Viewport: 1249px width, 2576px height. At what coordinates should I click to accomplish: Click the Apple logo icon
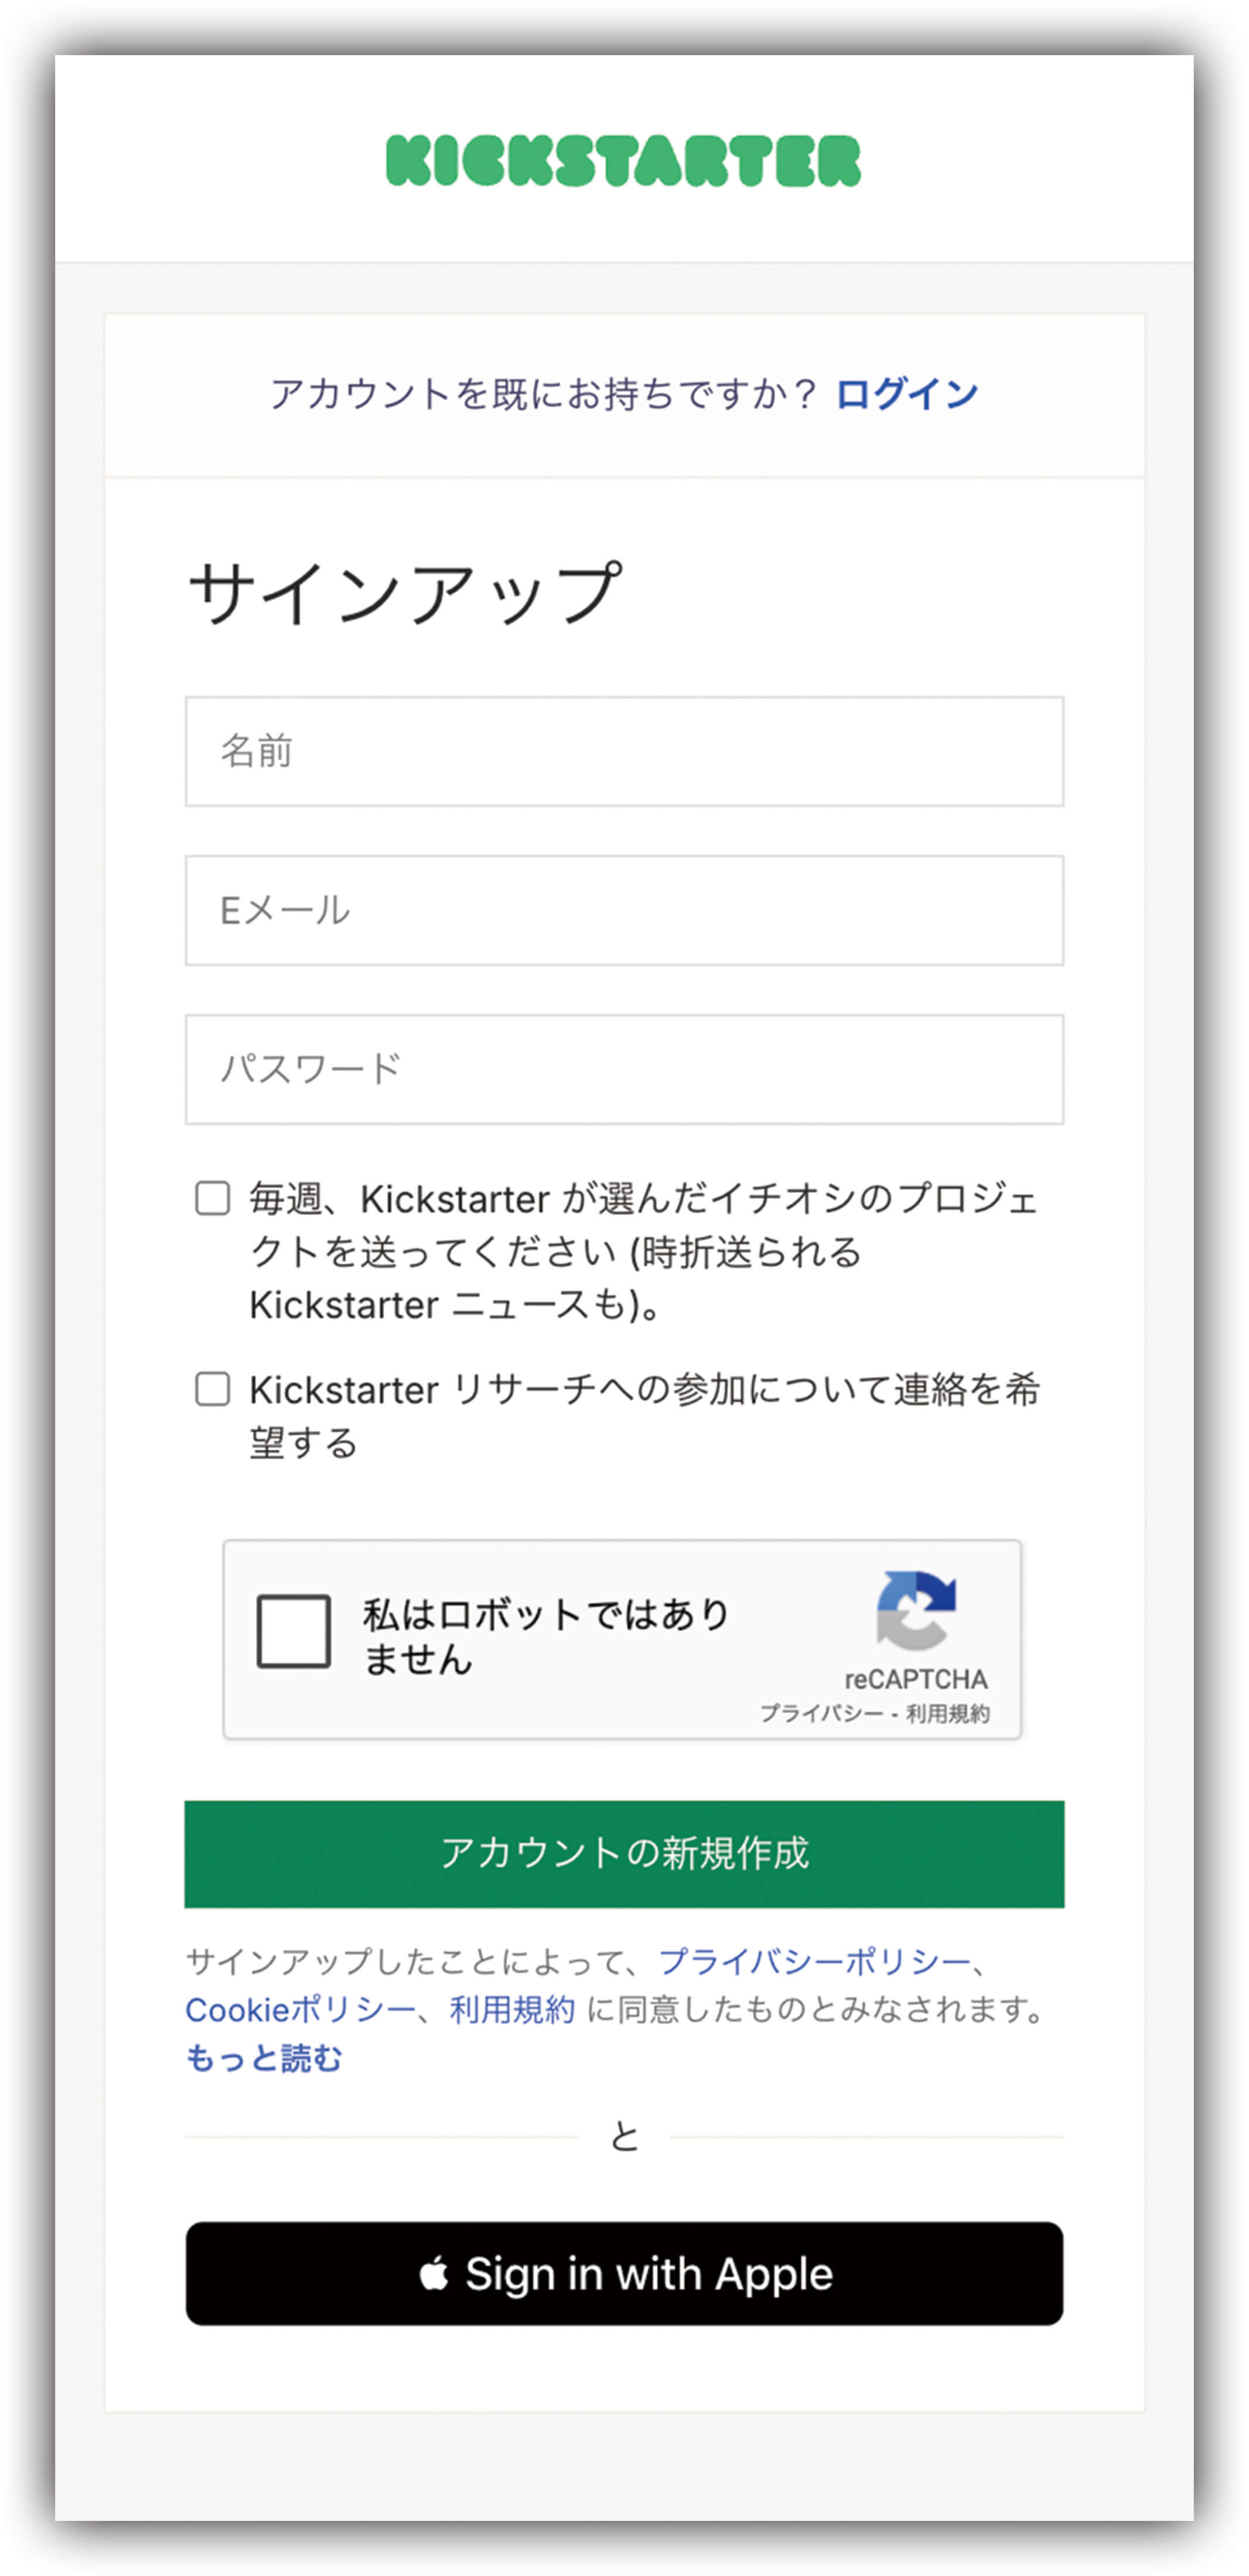coord(433,2273)
